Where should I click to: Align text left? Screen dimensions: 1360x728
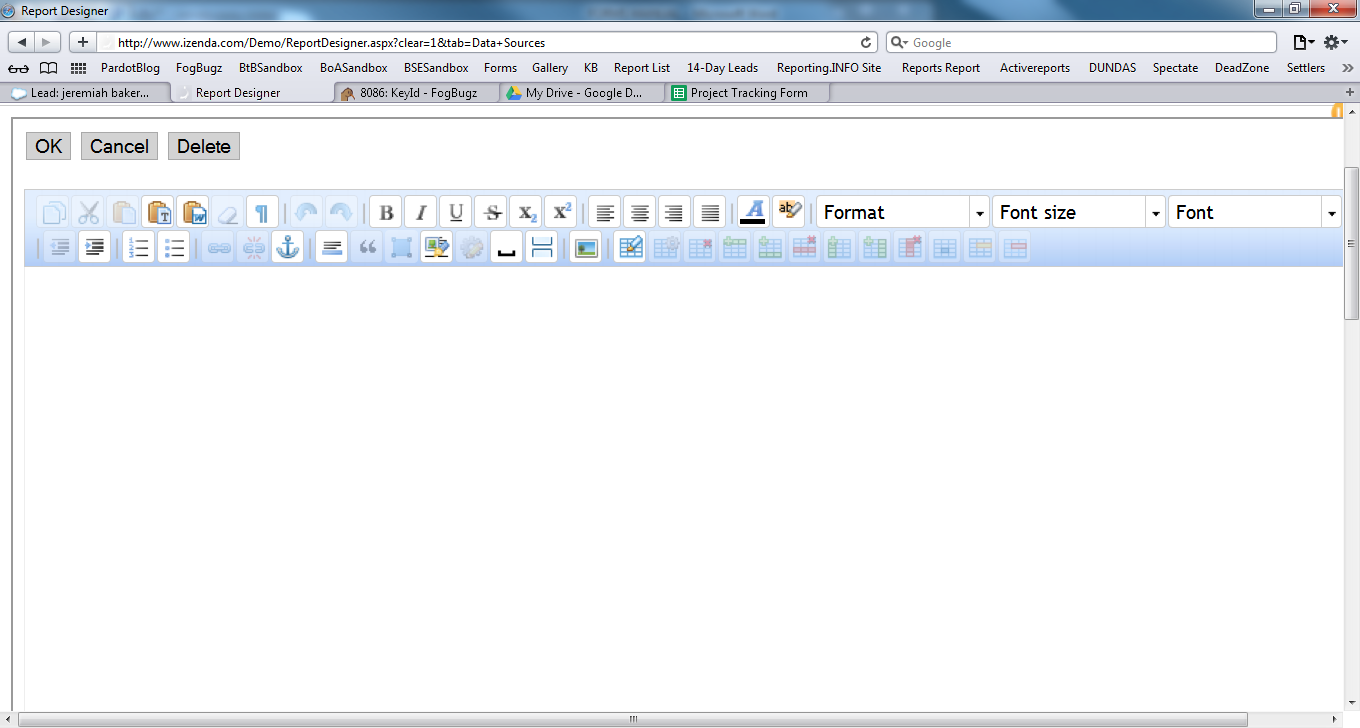coord(605,212)
